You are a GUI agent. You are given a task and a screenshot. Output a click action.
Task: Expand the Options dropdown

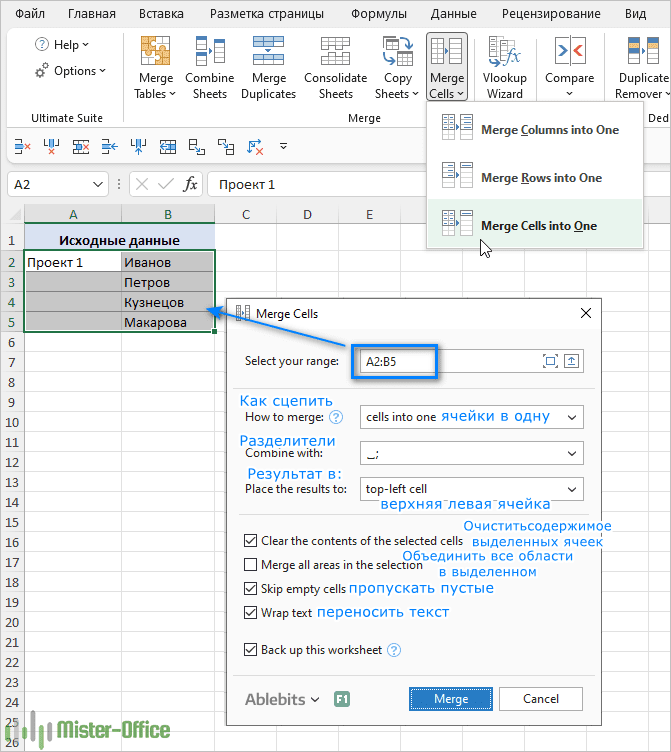click(x=102, y=70)
